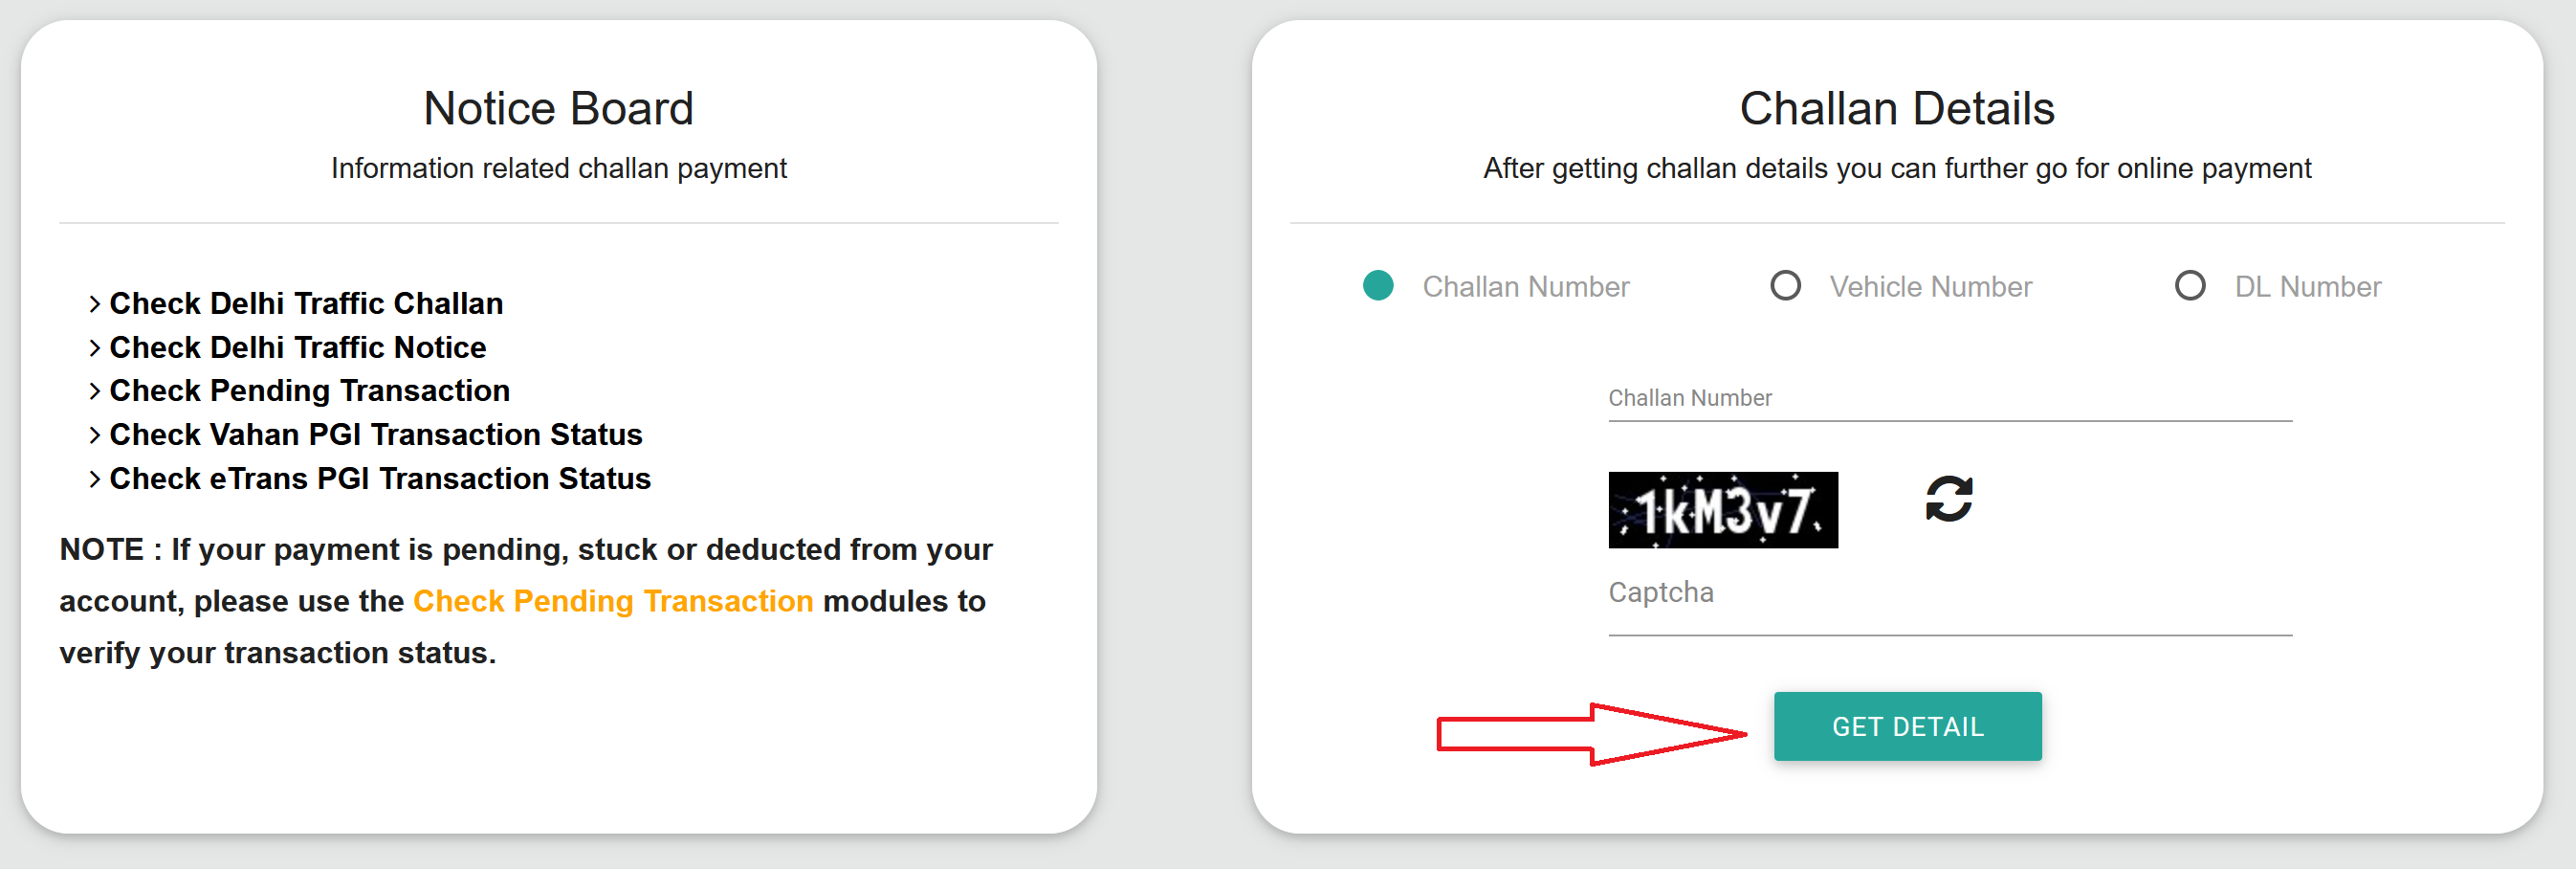Focus the Captcha text field
The width and height of the screenshot is (2576, 869).
click(x=1949, y=603)
